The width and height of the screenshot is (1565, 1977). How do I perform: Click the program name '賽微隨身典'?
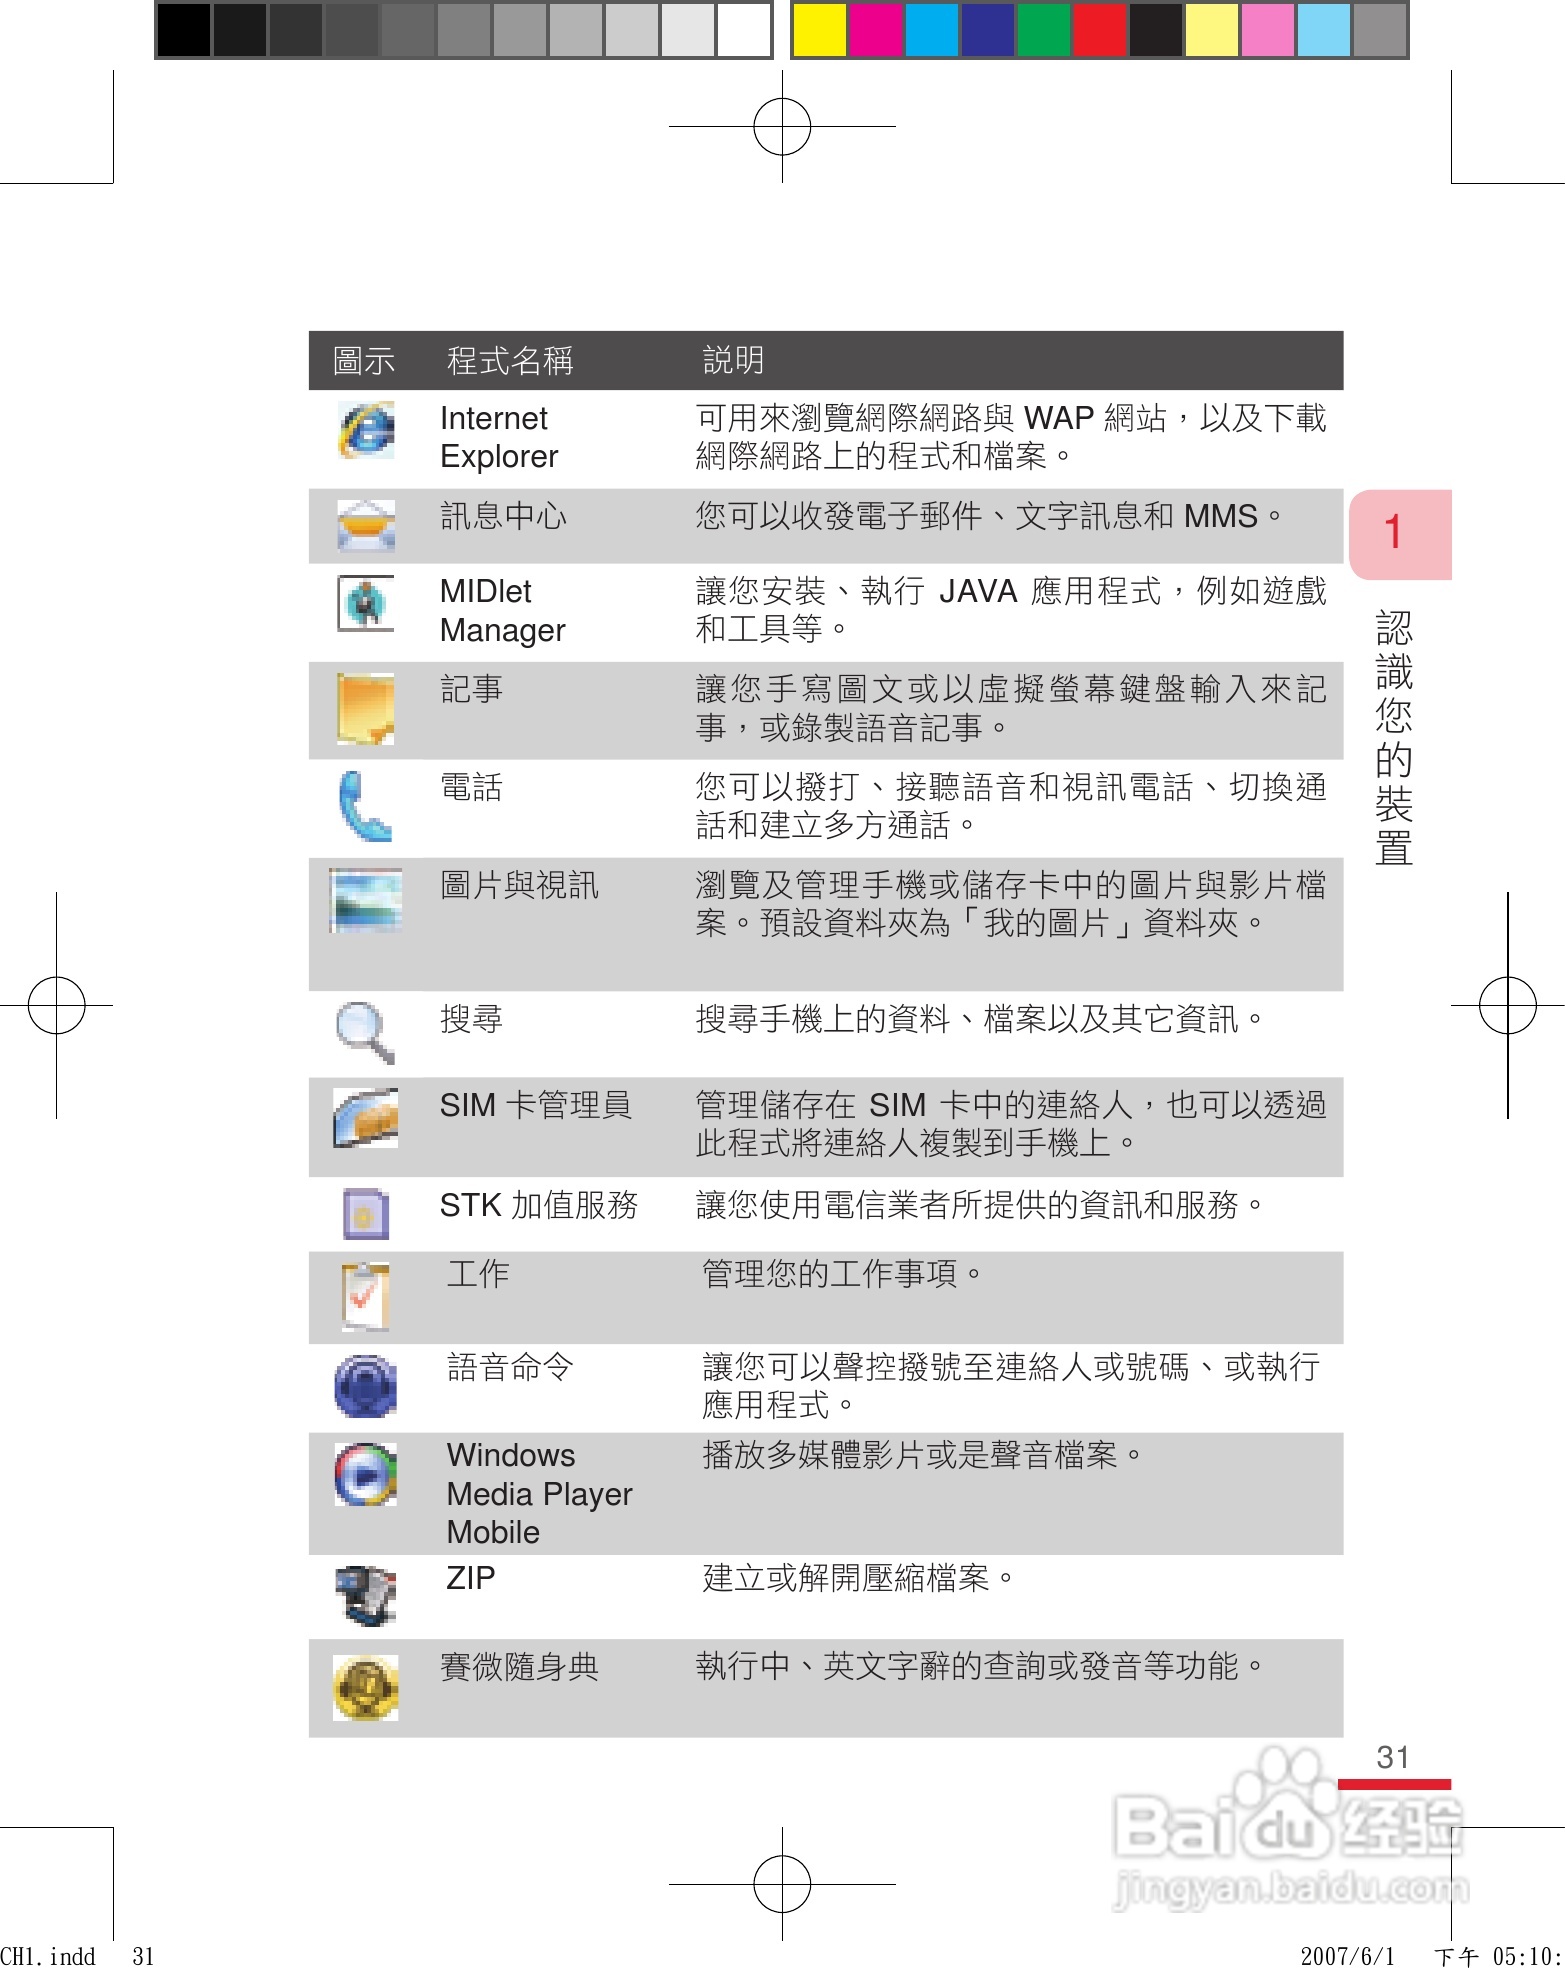520,1666
